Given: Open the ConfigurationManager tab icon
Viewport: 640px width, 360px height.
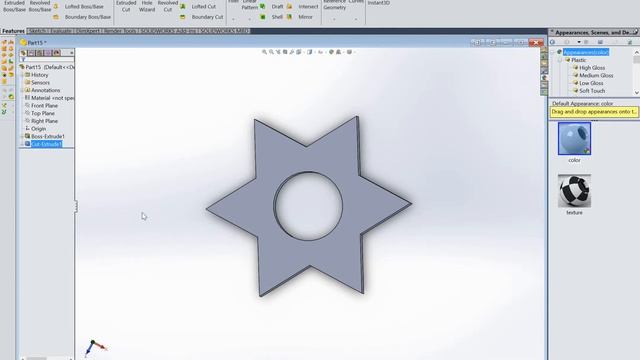Looking at the screenshot, I should point(40,53).
